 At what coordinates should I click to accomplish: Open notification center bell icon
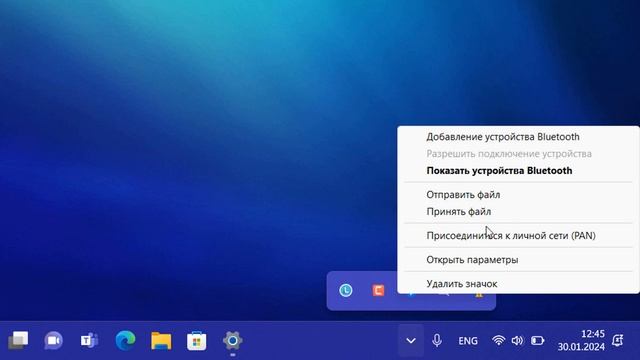click(618, 340)
